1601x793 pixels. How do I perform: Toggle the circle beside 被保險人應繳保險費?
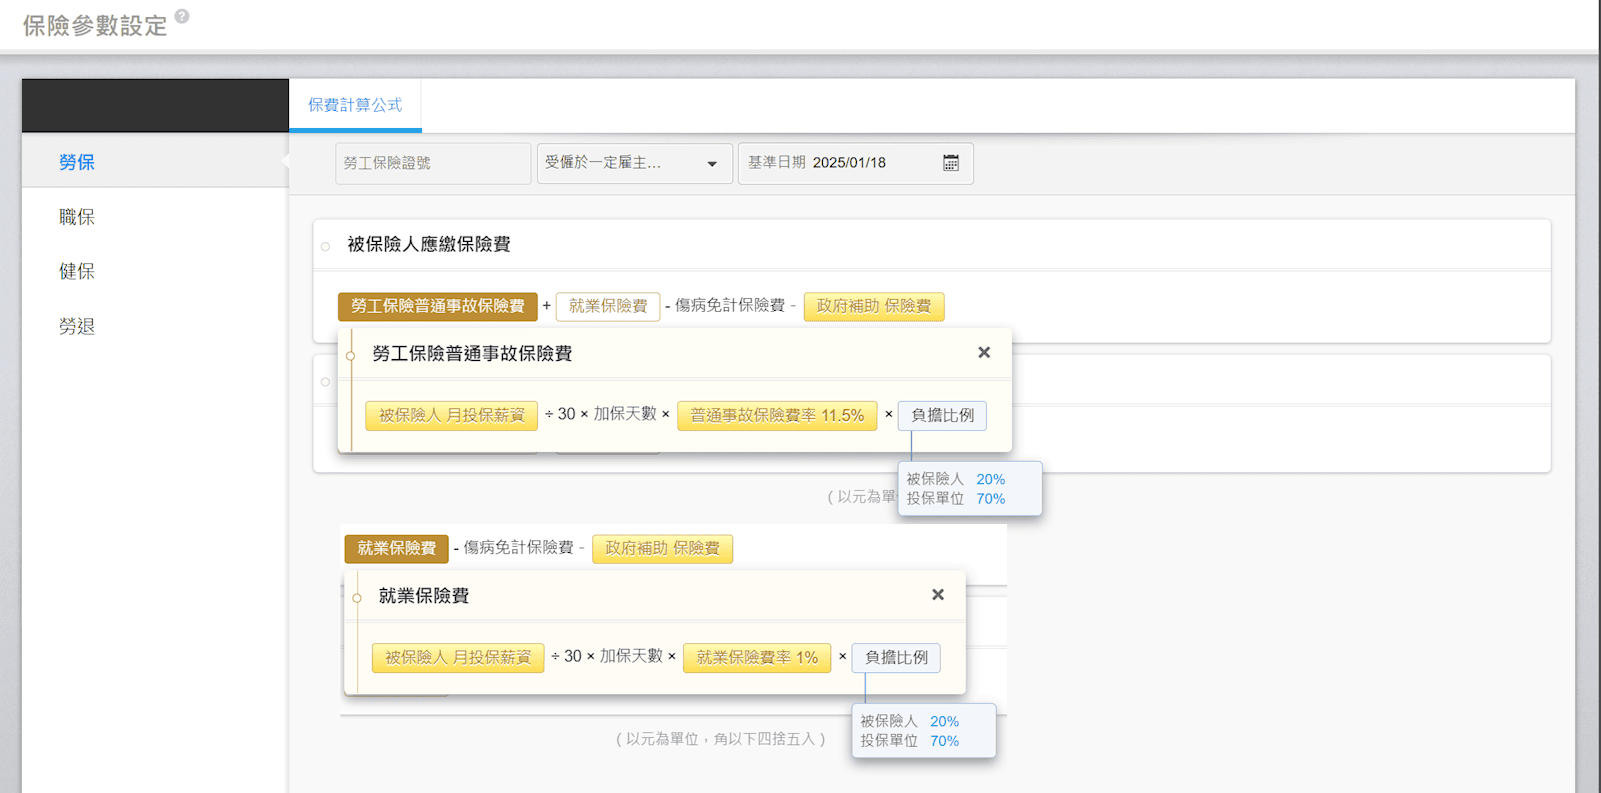tap(326, 246)
